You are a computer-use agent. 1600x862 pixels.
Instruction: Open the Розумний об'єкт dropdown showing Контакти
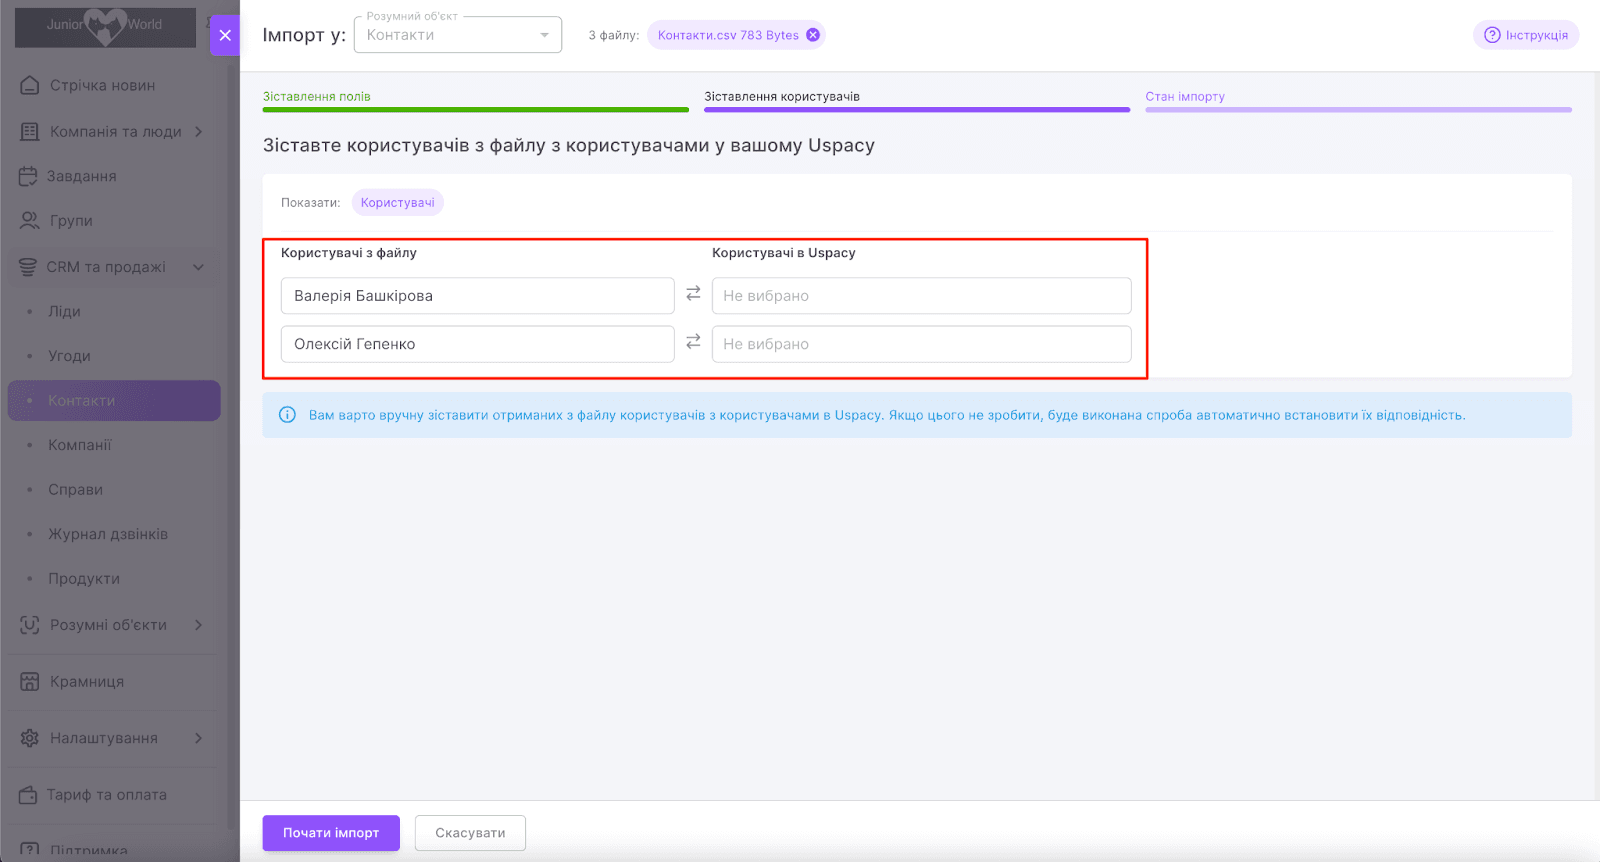pyautogui.click(x=458, y=35)
